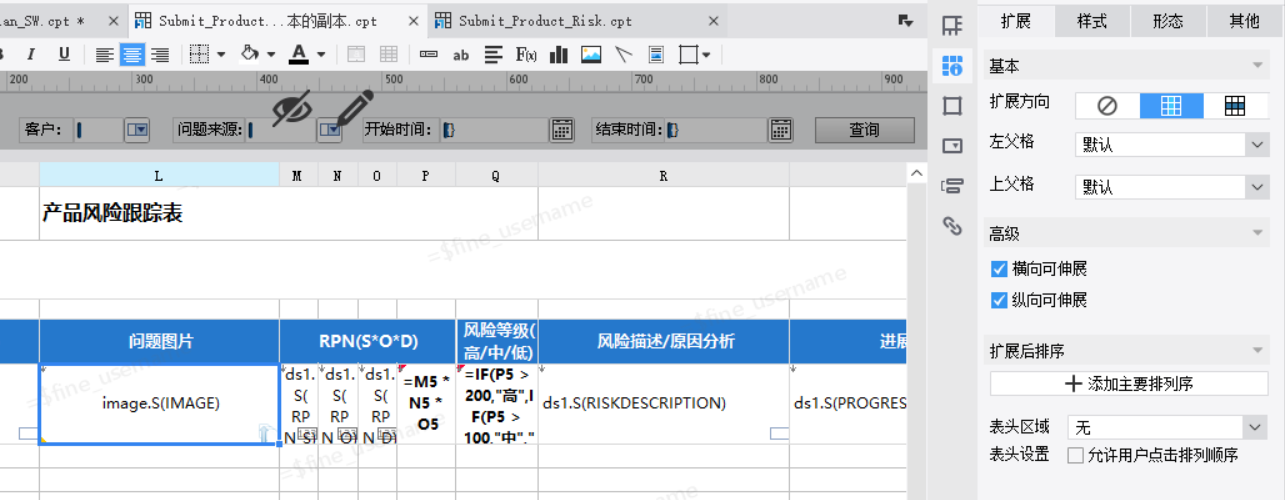Insert a sub-report element

(x=656, y=55)
